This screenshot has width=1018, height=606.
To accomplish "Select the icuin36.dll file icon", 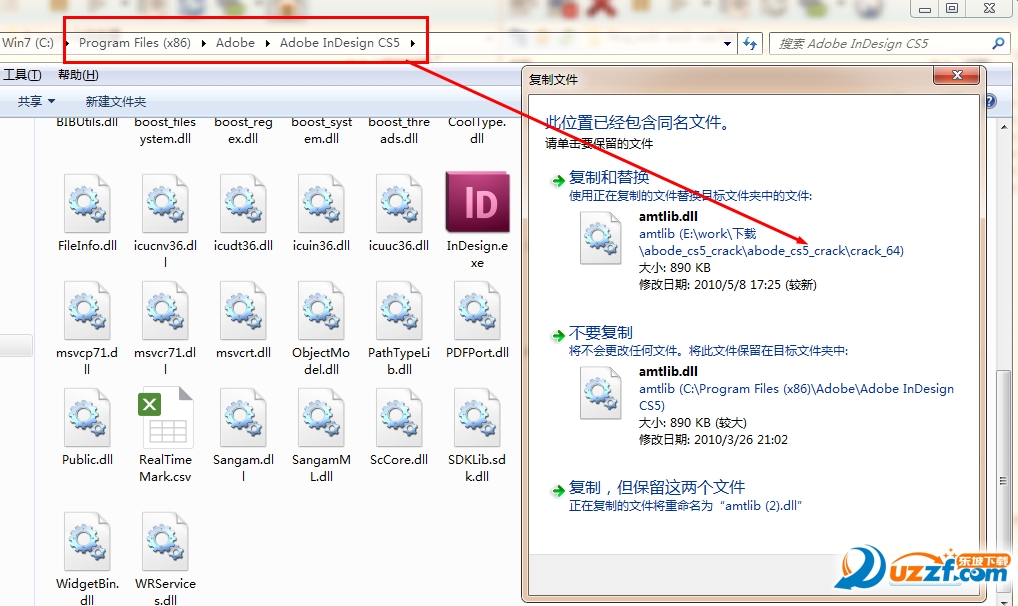I will click(321, 203).
